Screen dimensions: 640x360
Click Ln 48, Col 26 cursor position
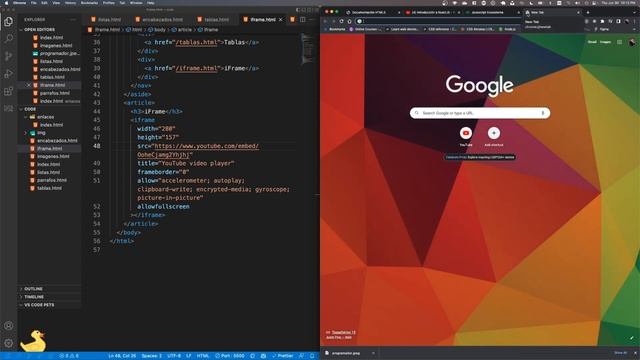[x=122, y=356]
